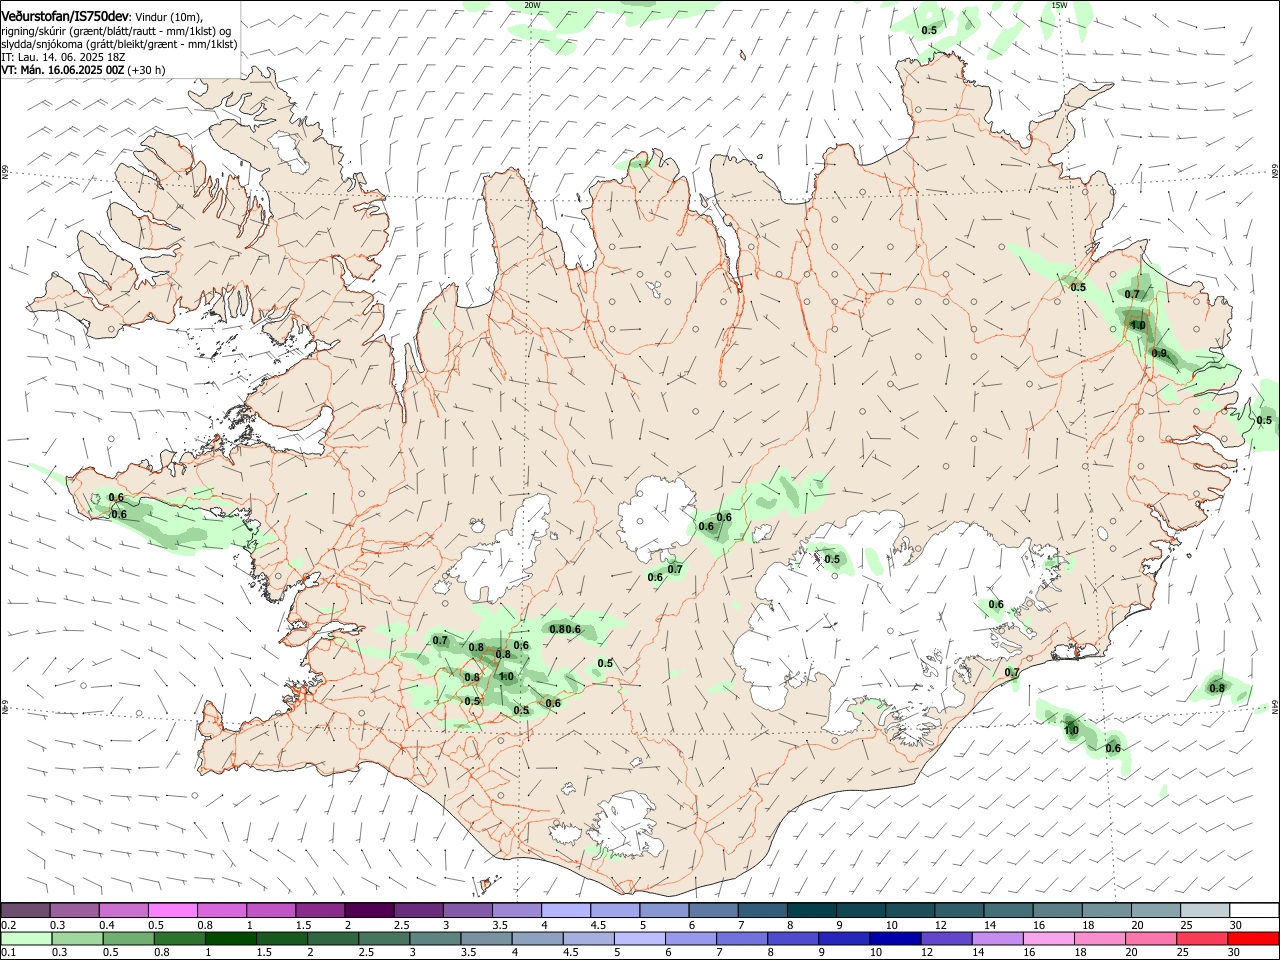Image resolution: width=1280 pixels, height=960 pixels.
Task: Pick the pale green 0.1 rain swatch
Action: (25, 938)
